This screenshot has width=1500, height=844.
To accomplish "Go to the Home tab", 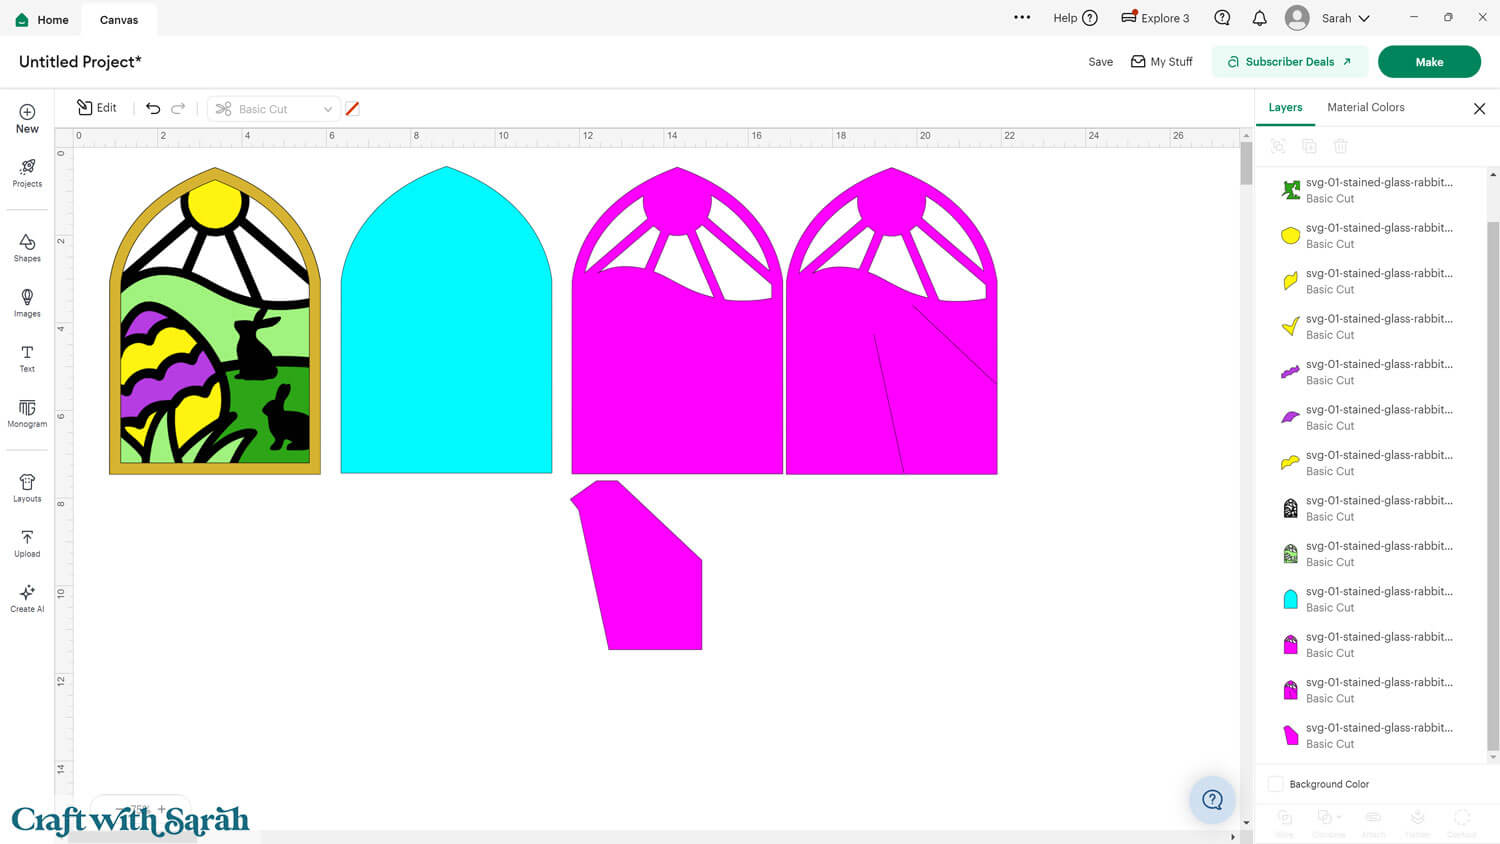I will pos(42,19).
